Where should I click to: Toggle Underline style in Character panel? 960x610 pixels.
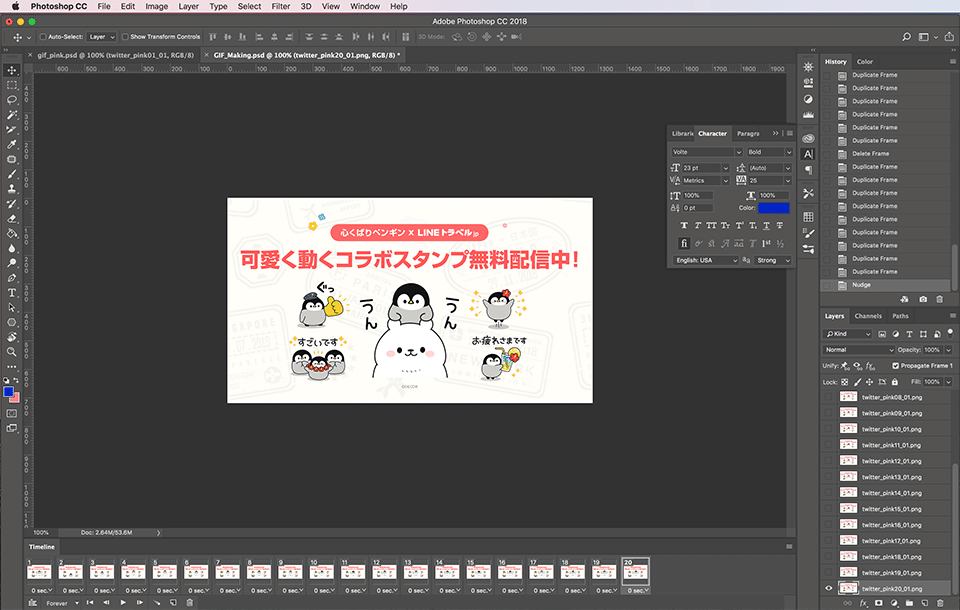766,225
